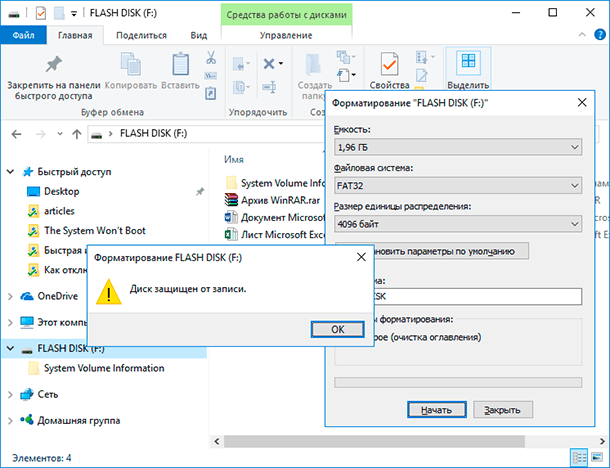Click the Cut scissors icon
610x468 pixels.
tap(211, 57)
